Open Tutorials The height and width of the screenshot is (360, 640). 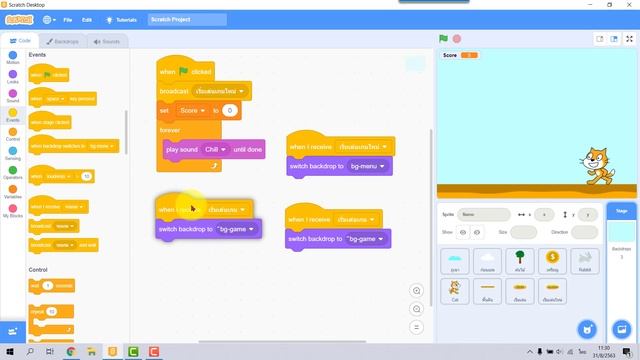tap(122, 20)
